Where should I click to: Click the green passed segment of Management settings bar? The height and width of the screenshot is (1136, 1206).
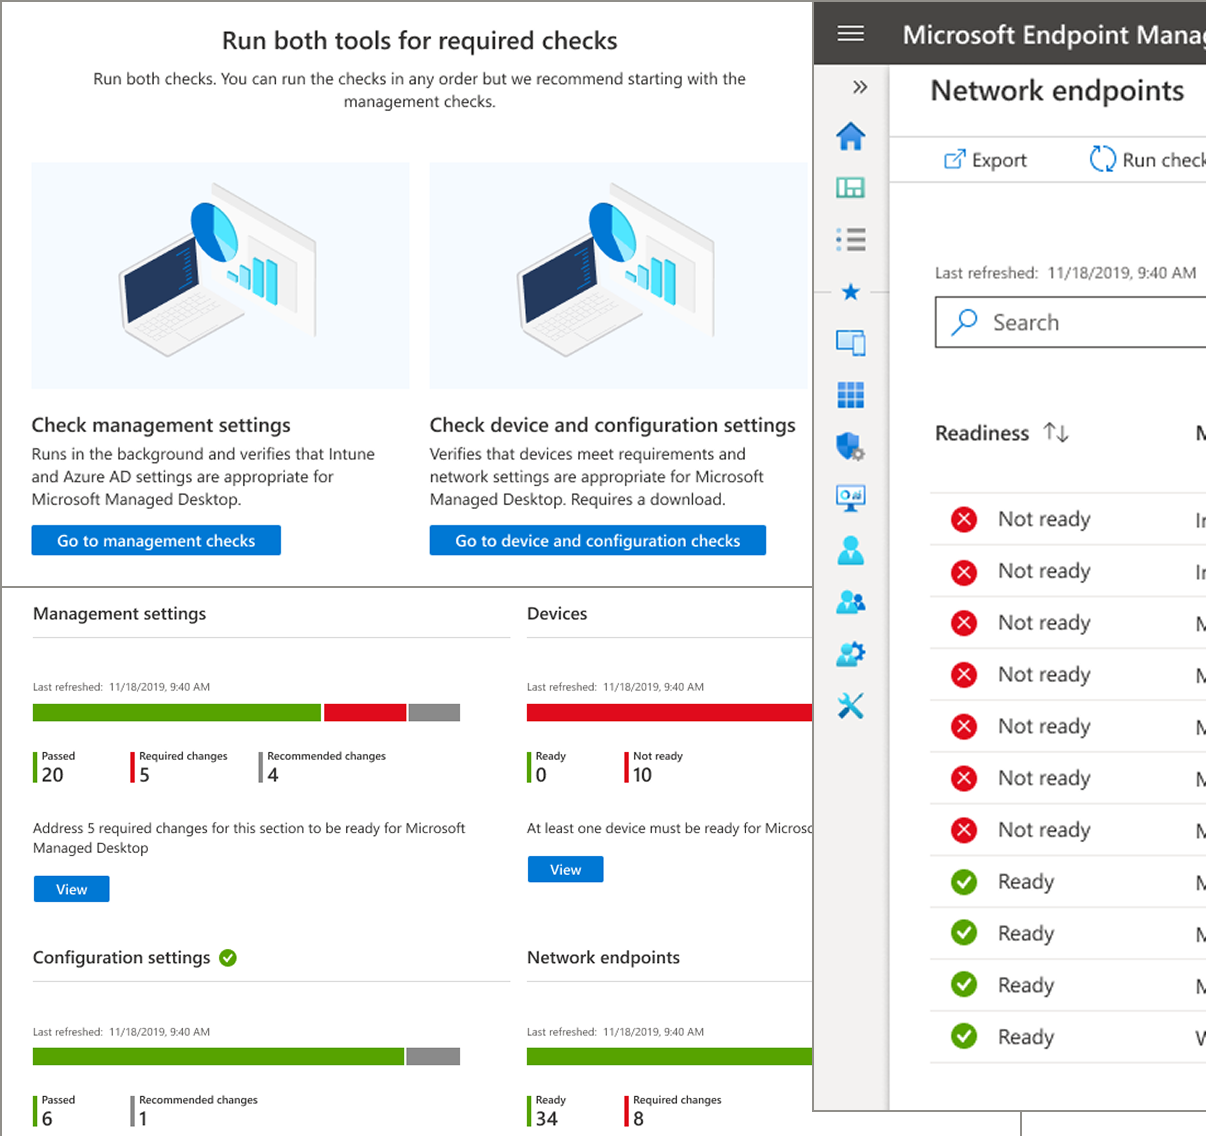click(x=177, y=713)
